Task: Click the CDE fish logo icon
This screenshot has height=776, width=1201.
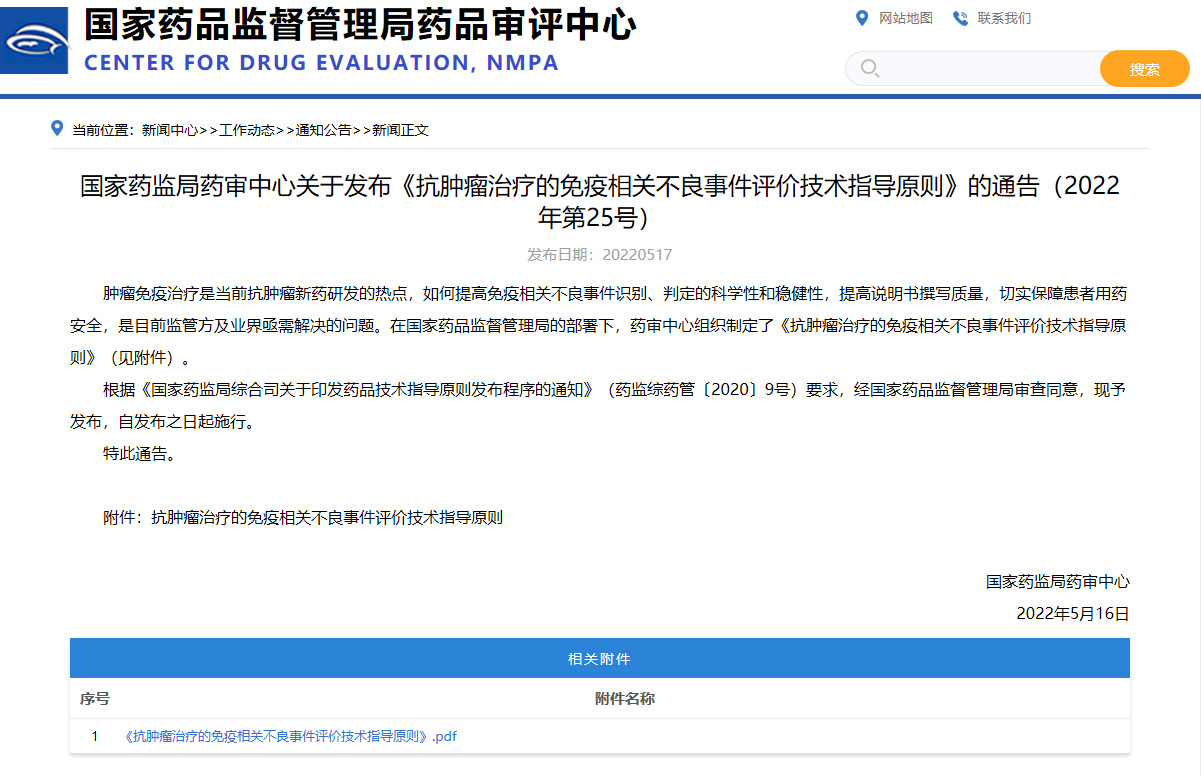Action: [x=35, y=40]
